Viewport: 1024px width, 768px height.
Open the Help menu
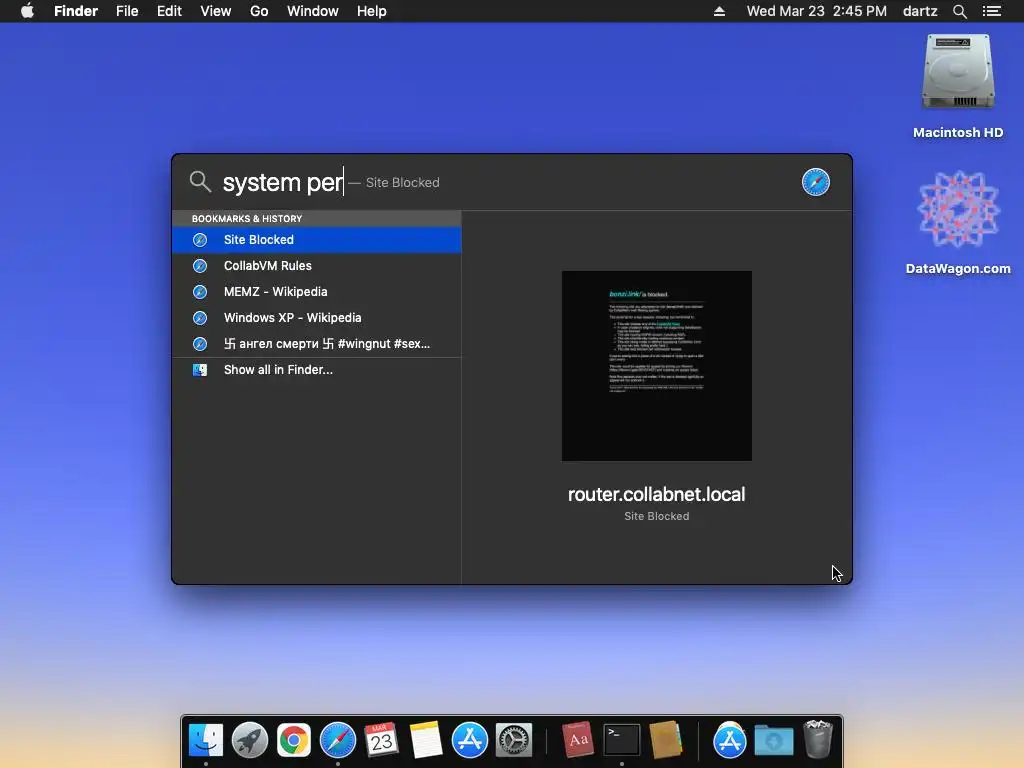[372, 11]
